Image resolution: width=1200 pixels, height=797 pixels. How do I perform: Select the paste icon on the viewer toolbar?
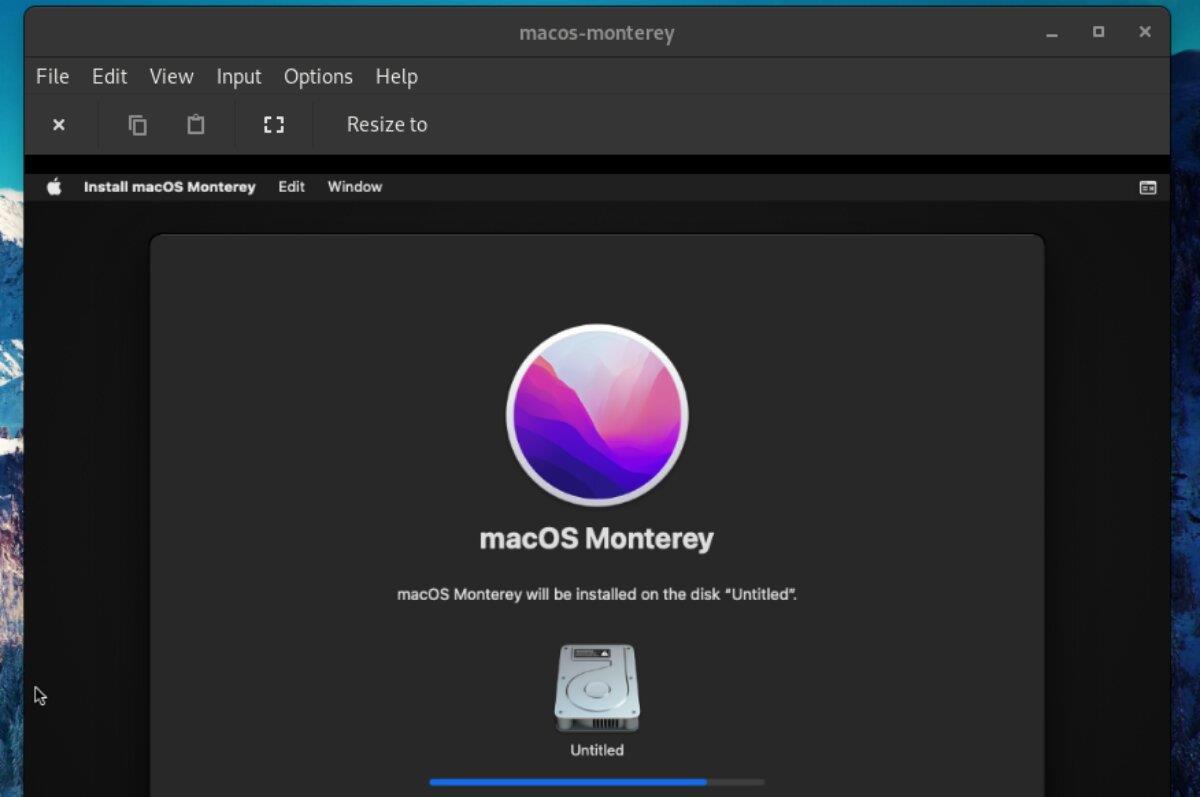pos(195,124)
